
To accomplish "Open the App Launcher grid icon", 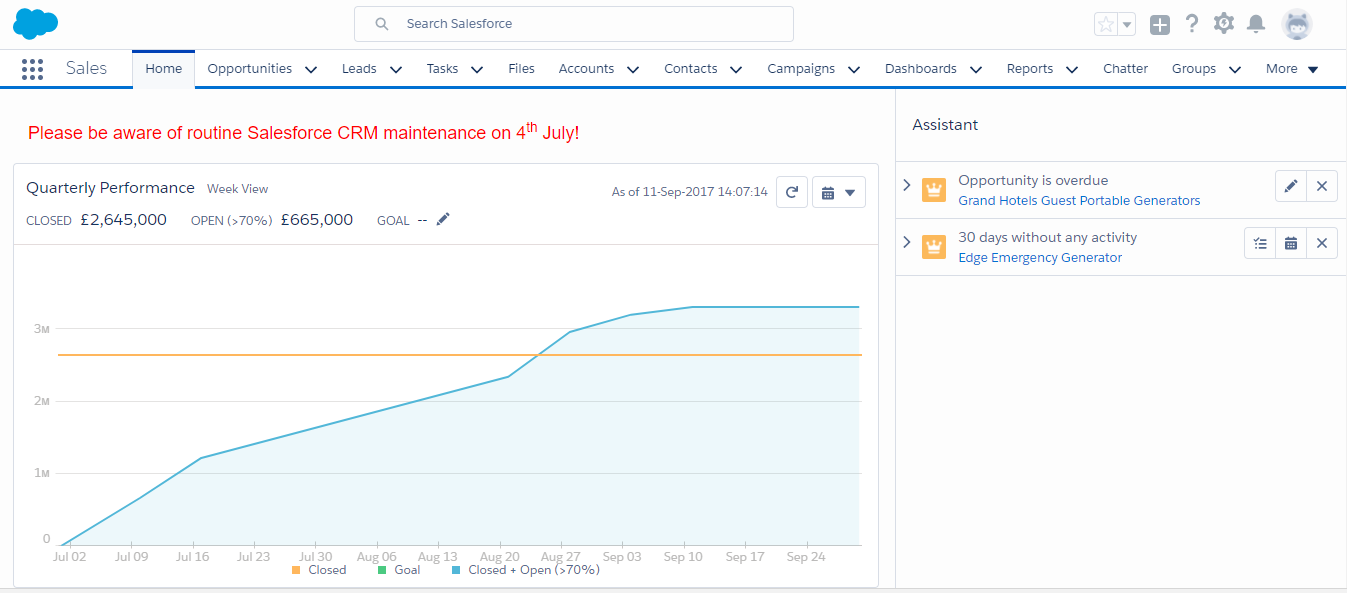I will coord(32,69).
